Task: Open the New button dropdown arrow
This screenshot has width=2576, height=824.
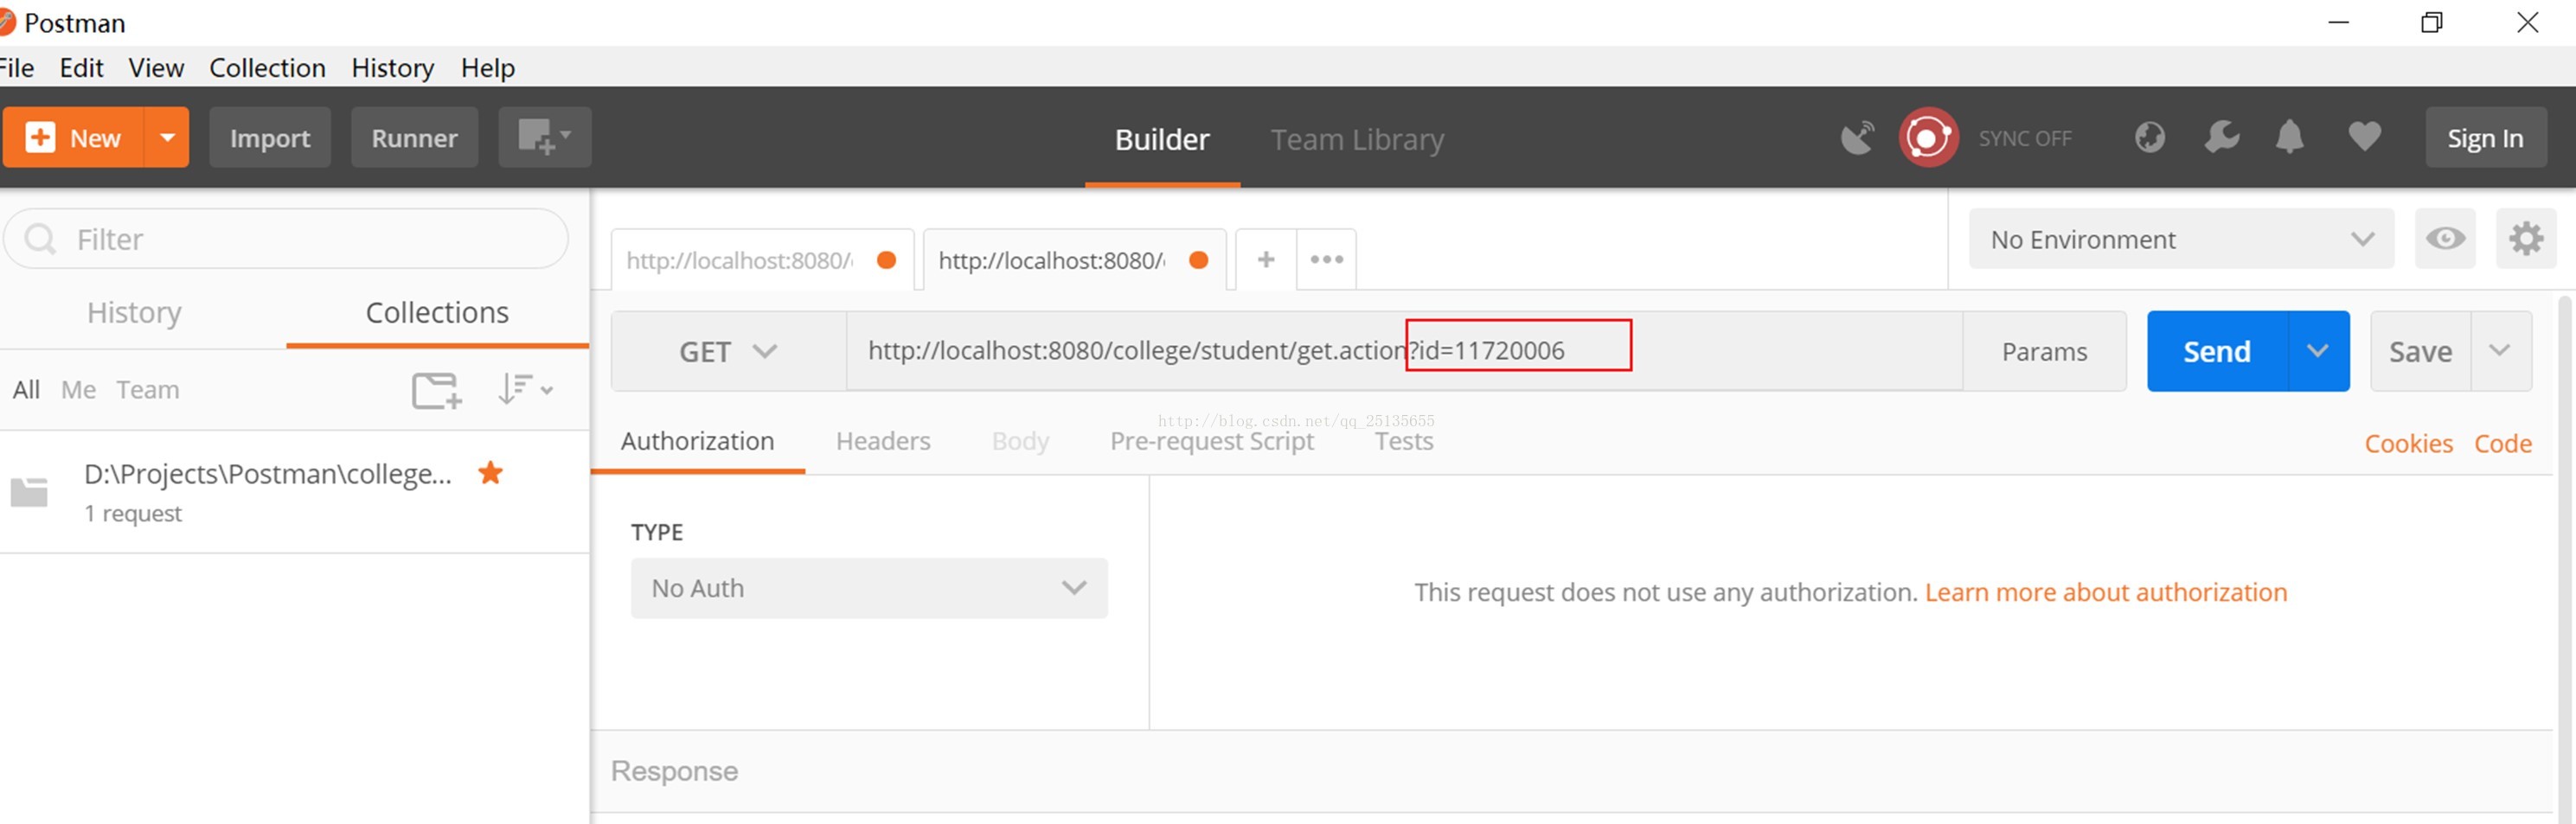Action: 167,137
